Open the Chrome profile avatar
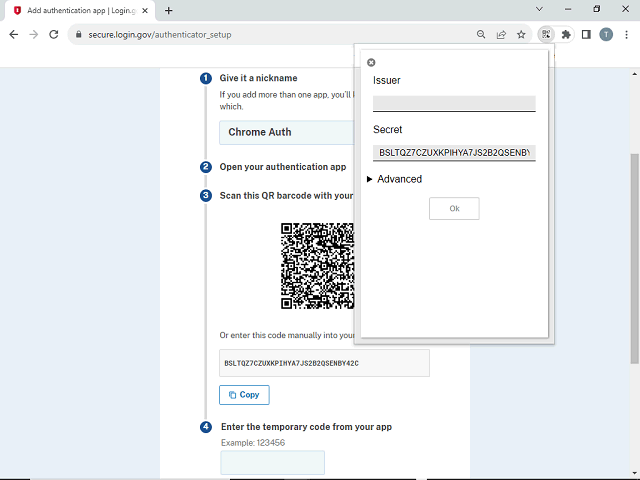This screenshot has width=640, height=480. coord(606,35)
